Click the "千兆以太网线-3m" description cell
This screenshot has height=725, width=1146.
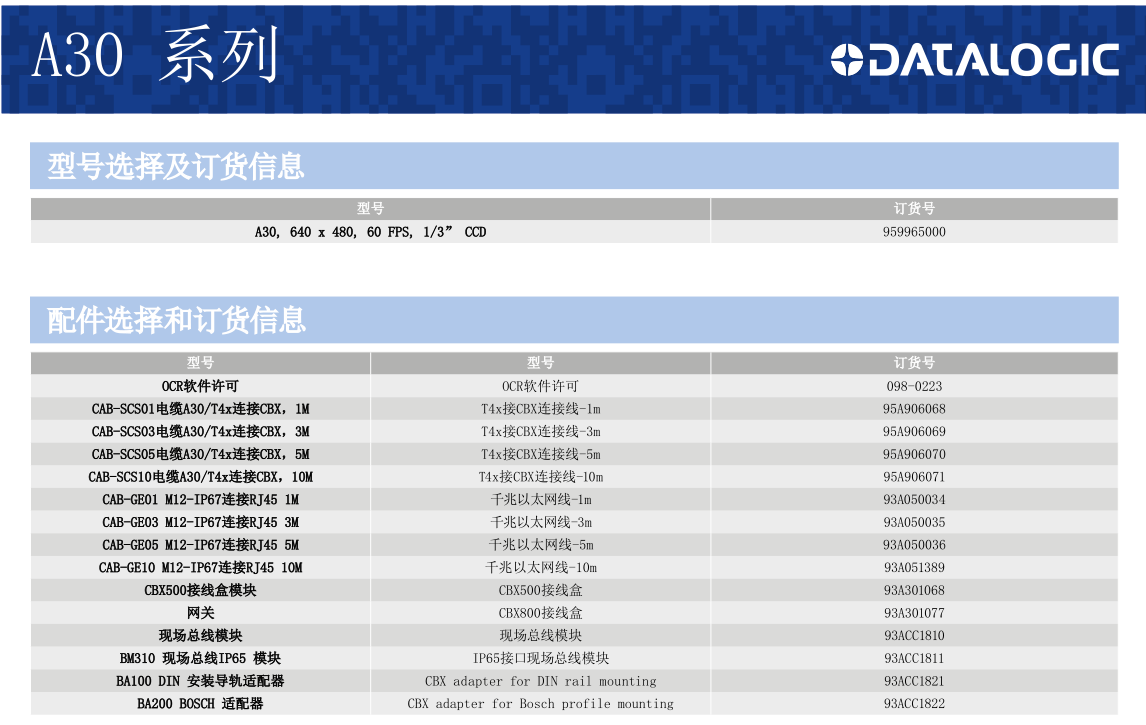540,522
